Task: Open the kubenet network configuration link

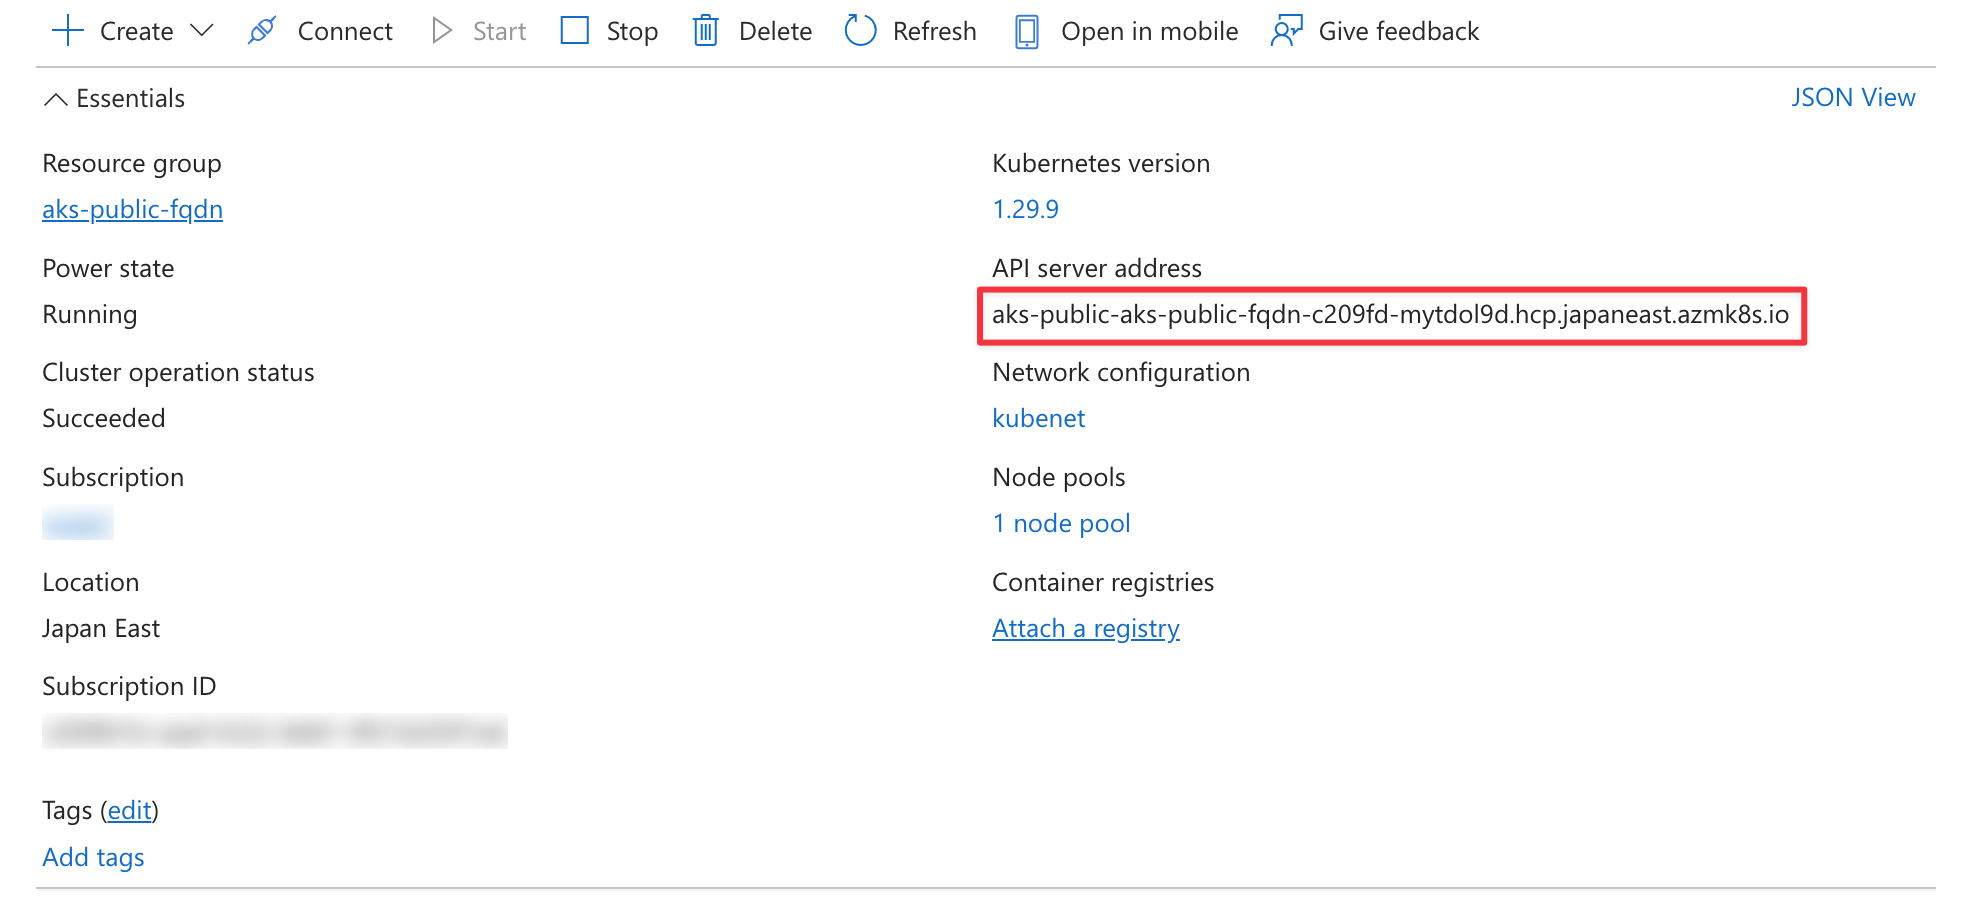Action: [1038, 418]
